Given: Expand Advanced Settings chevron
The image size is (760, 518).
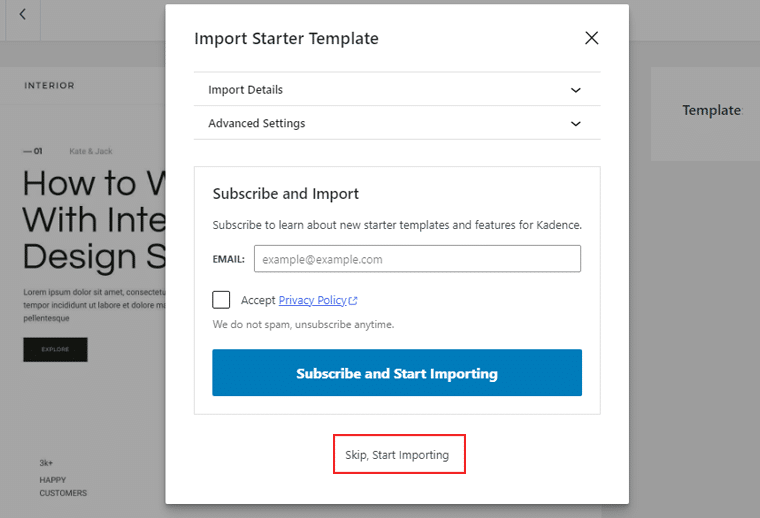Looking at the screenshot, I should (x=575, y=124).
